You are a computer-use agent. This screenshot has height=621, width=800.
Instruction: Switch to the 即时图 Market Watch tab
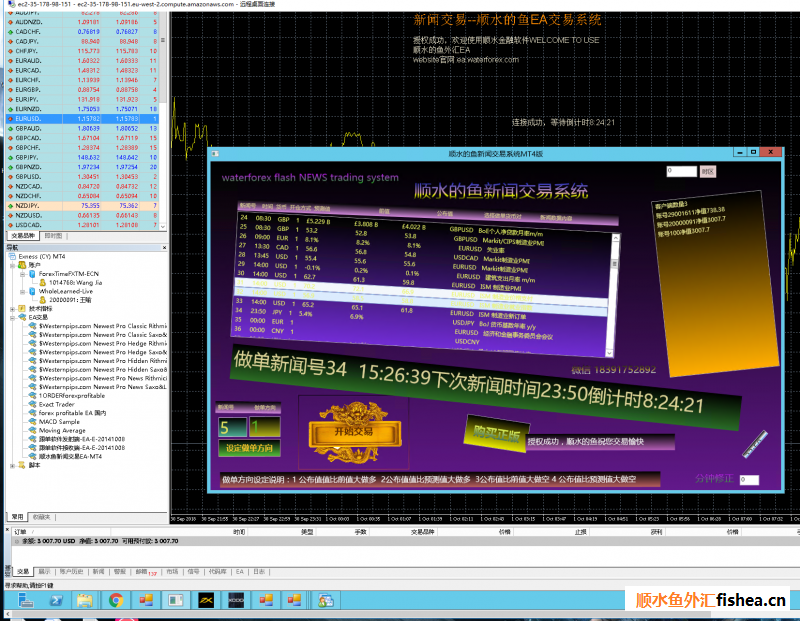[x=53, y=236]
